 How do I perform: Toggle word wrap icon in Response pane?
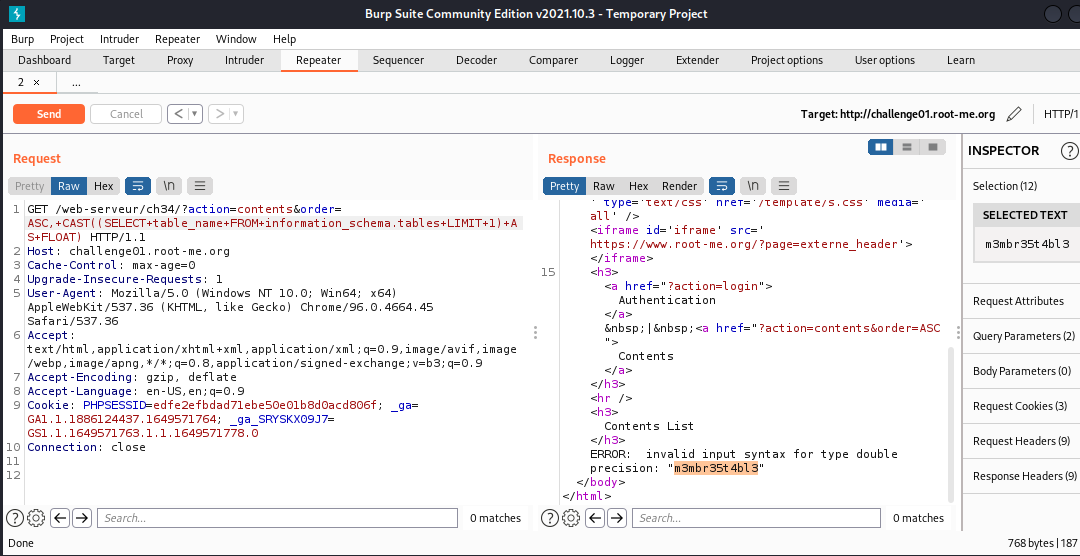click(721, 185)
